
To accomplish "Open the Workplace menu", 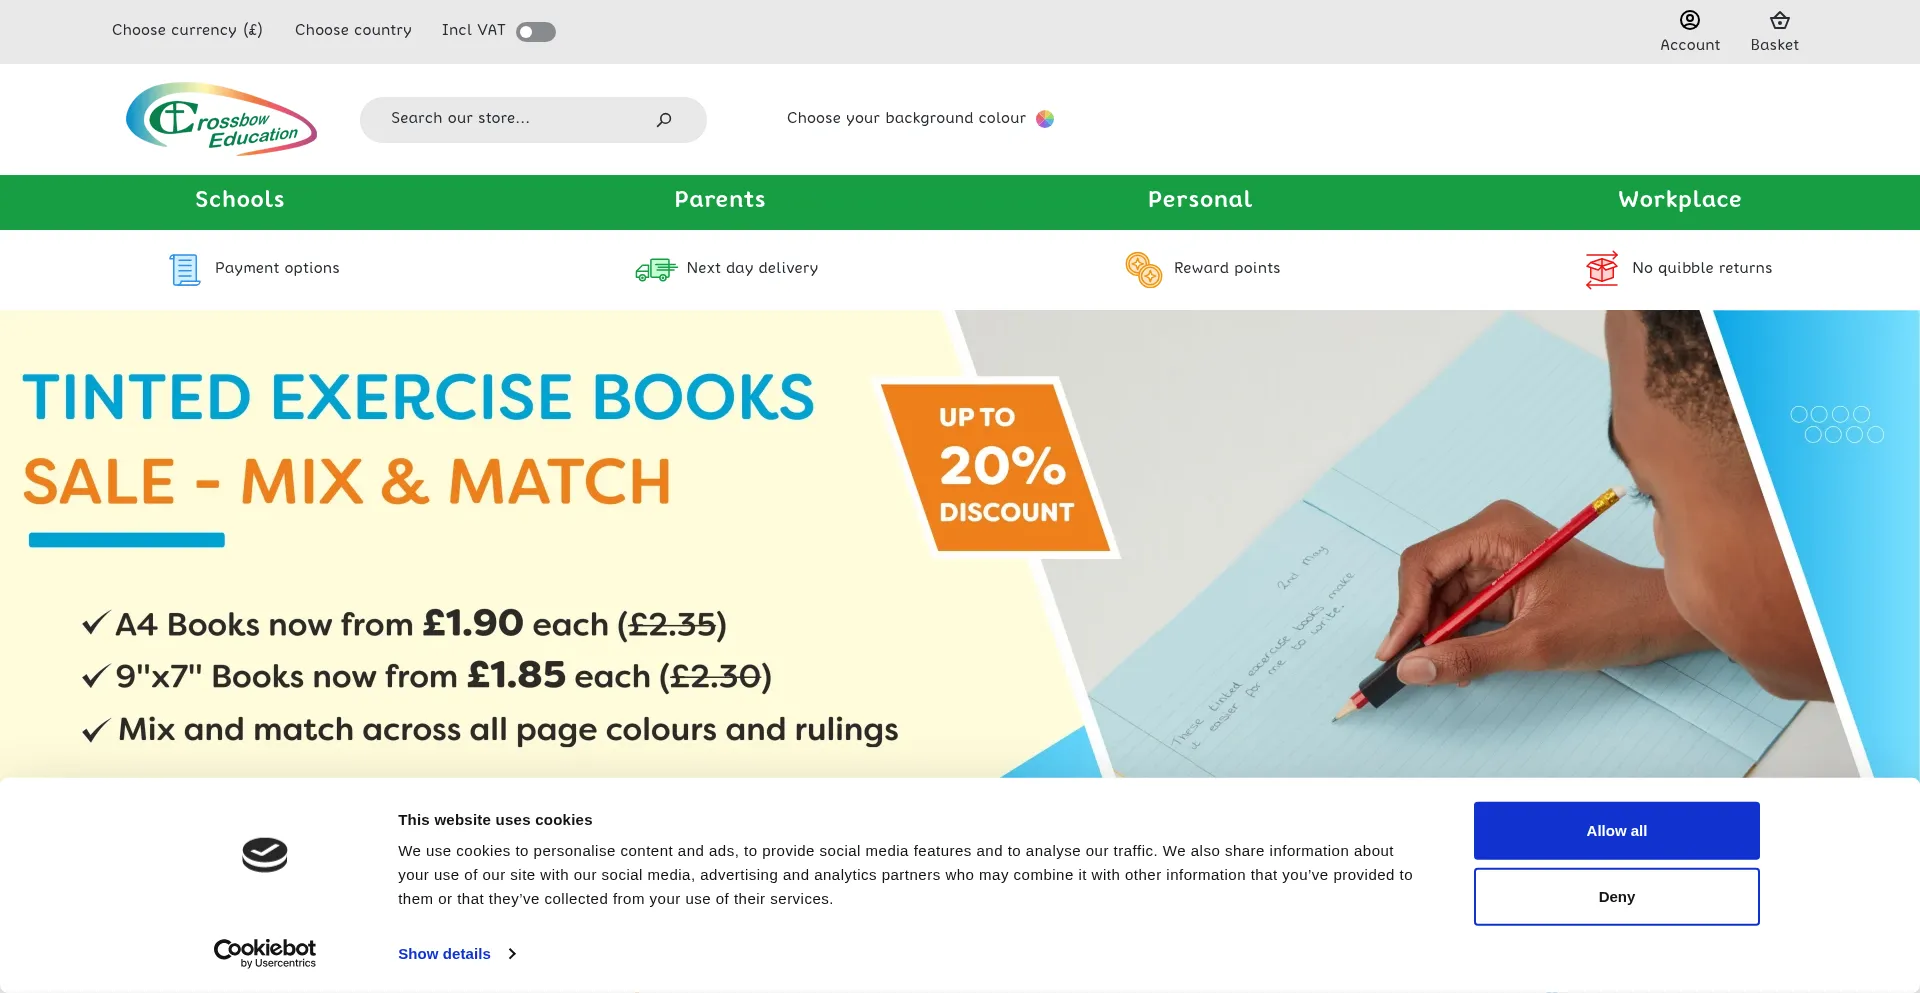I will pyautogui.click(x=1679, y=200).
